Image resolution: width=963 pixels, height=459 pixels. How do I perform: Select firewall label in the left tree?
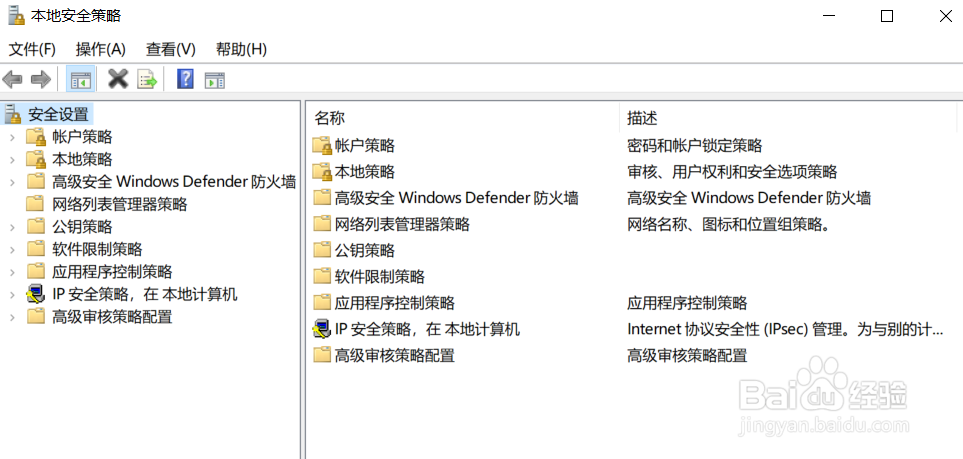(174, 182)
